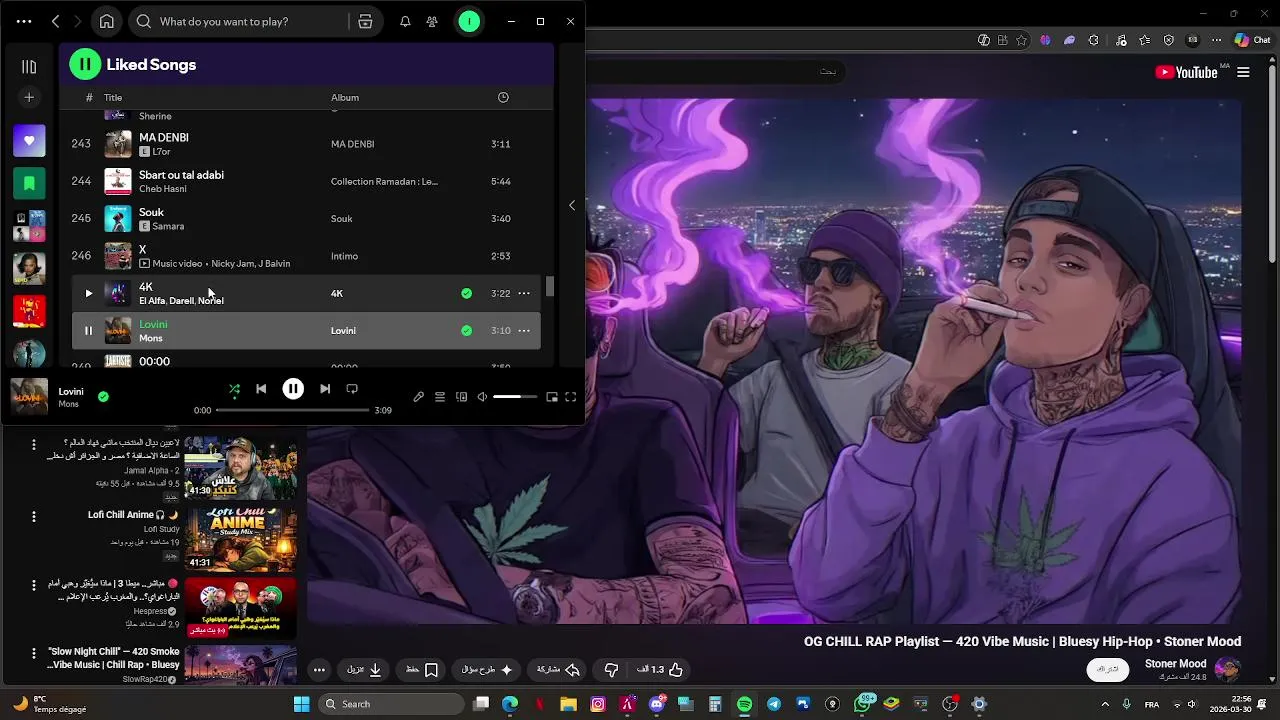Skip to previous track
Viewport: 1280px width, 720px height.
[x=261, y=389]
